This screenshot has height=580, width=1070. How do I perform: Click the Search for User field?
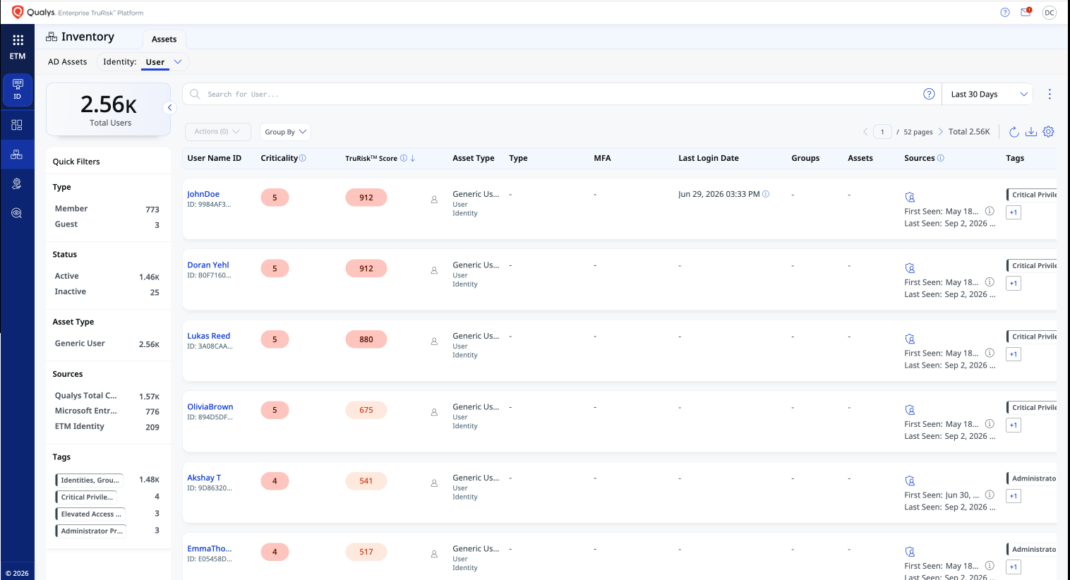(x=555, y=94)
